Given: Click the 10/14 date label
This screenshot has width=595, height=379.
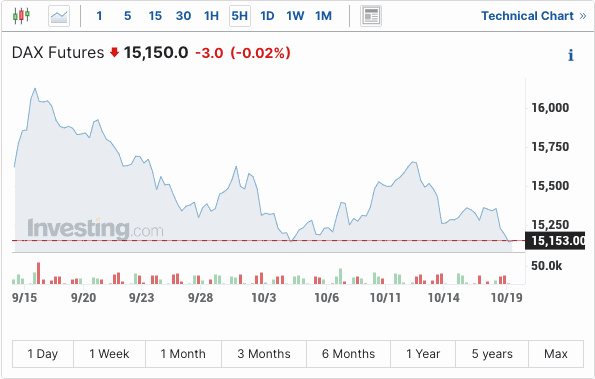Looking at the screenshot, I should [444, 297].
